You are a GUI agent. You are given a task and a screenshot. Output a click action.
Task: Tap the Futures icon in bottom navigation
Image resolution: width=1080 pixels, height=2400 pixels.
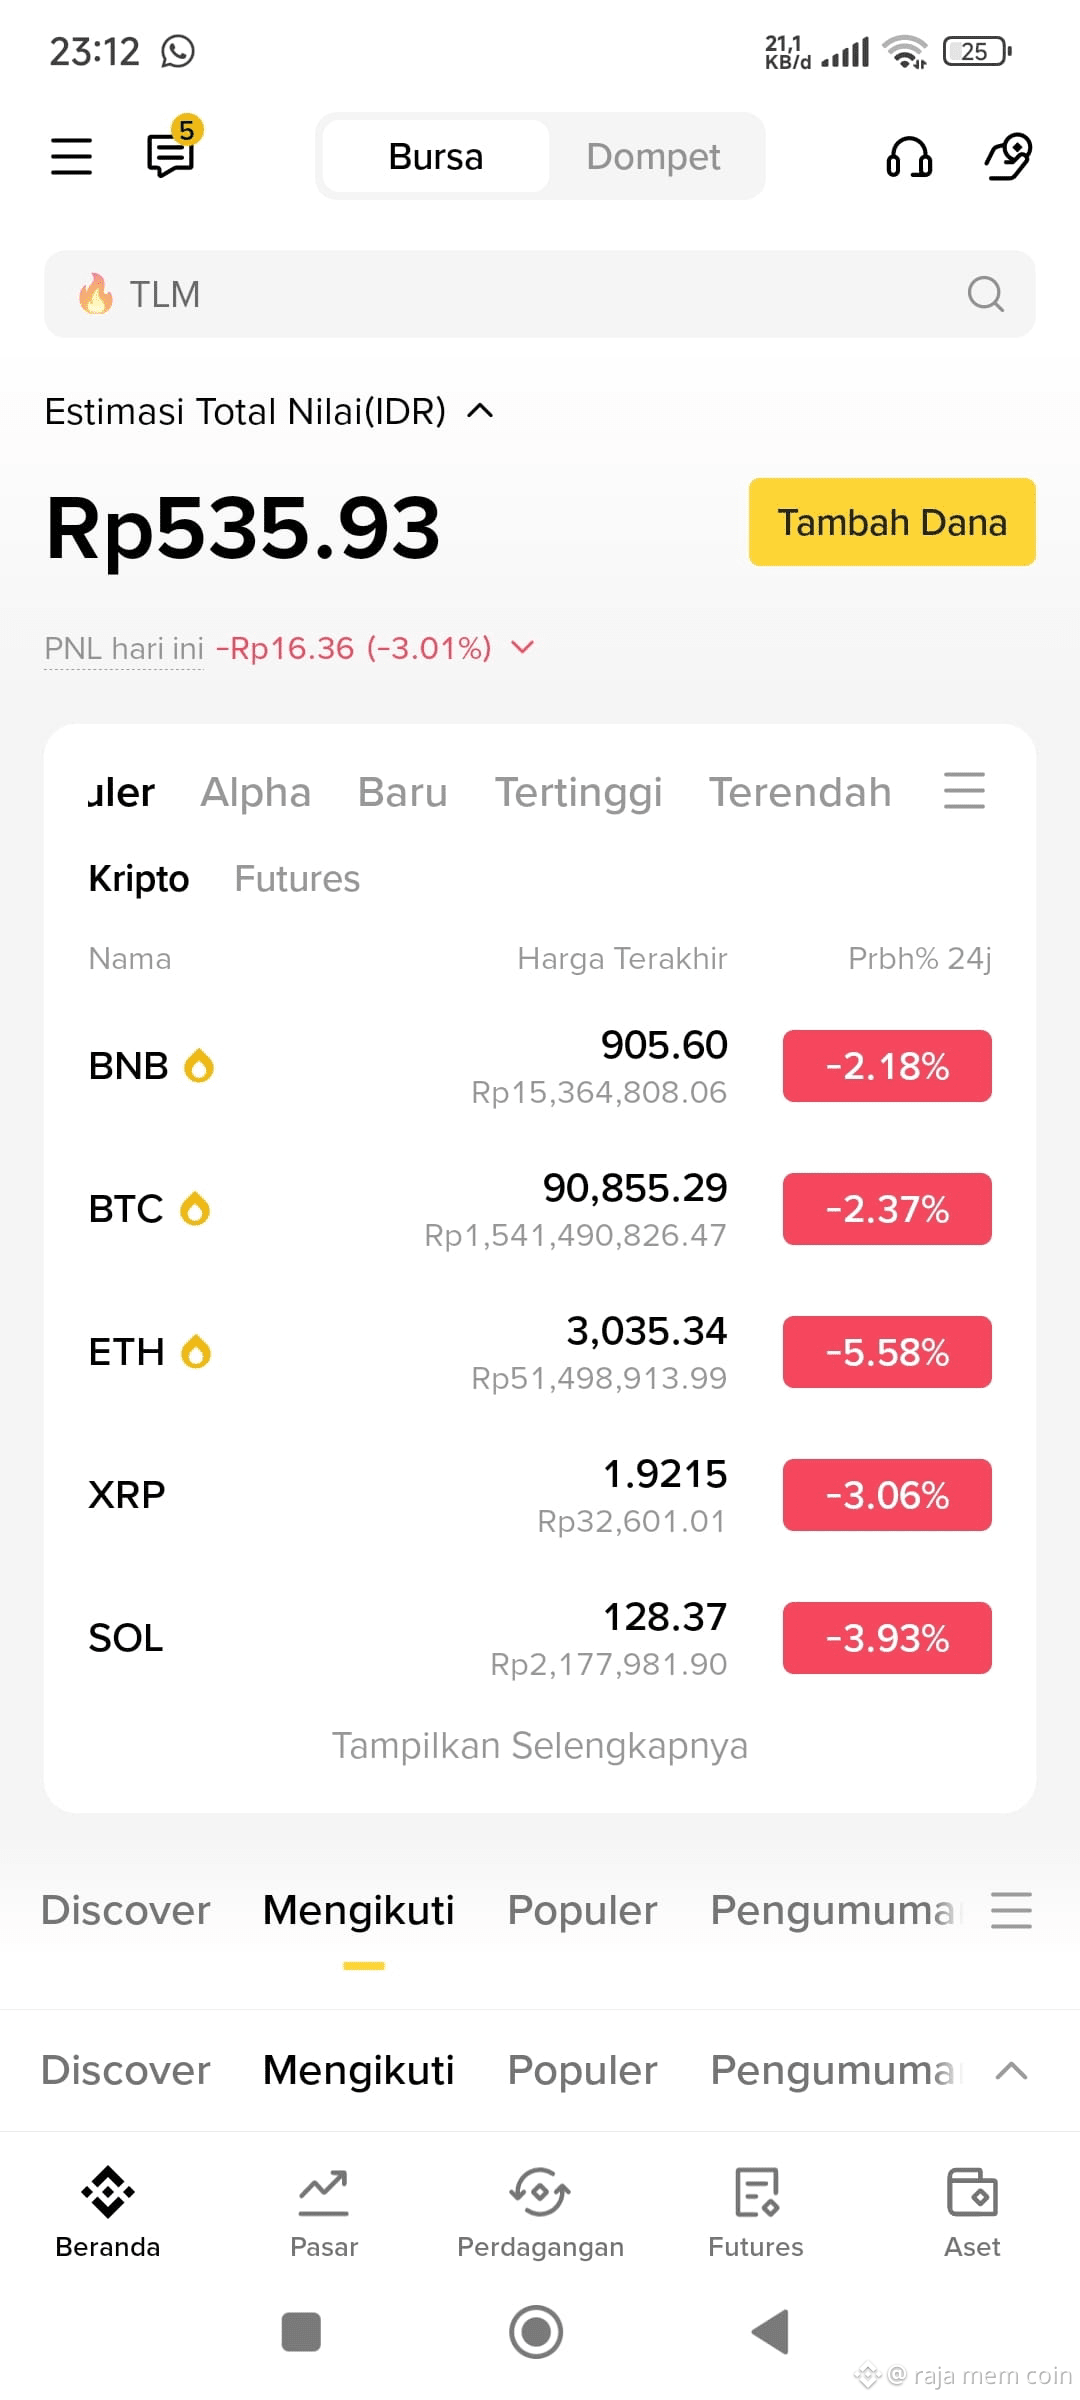point(756,2213)
